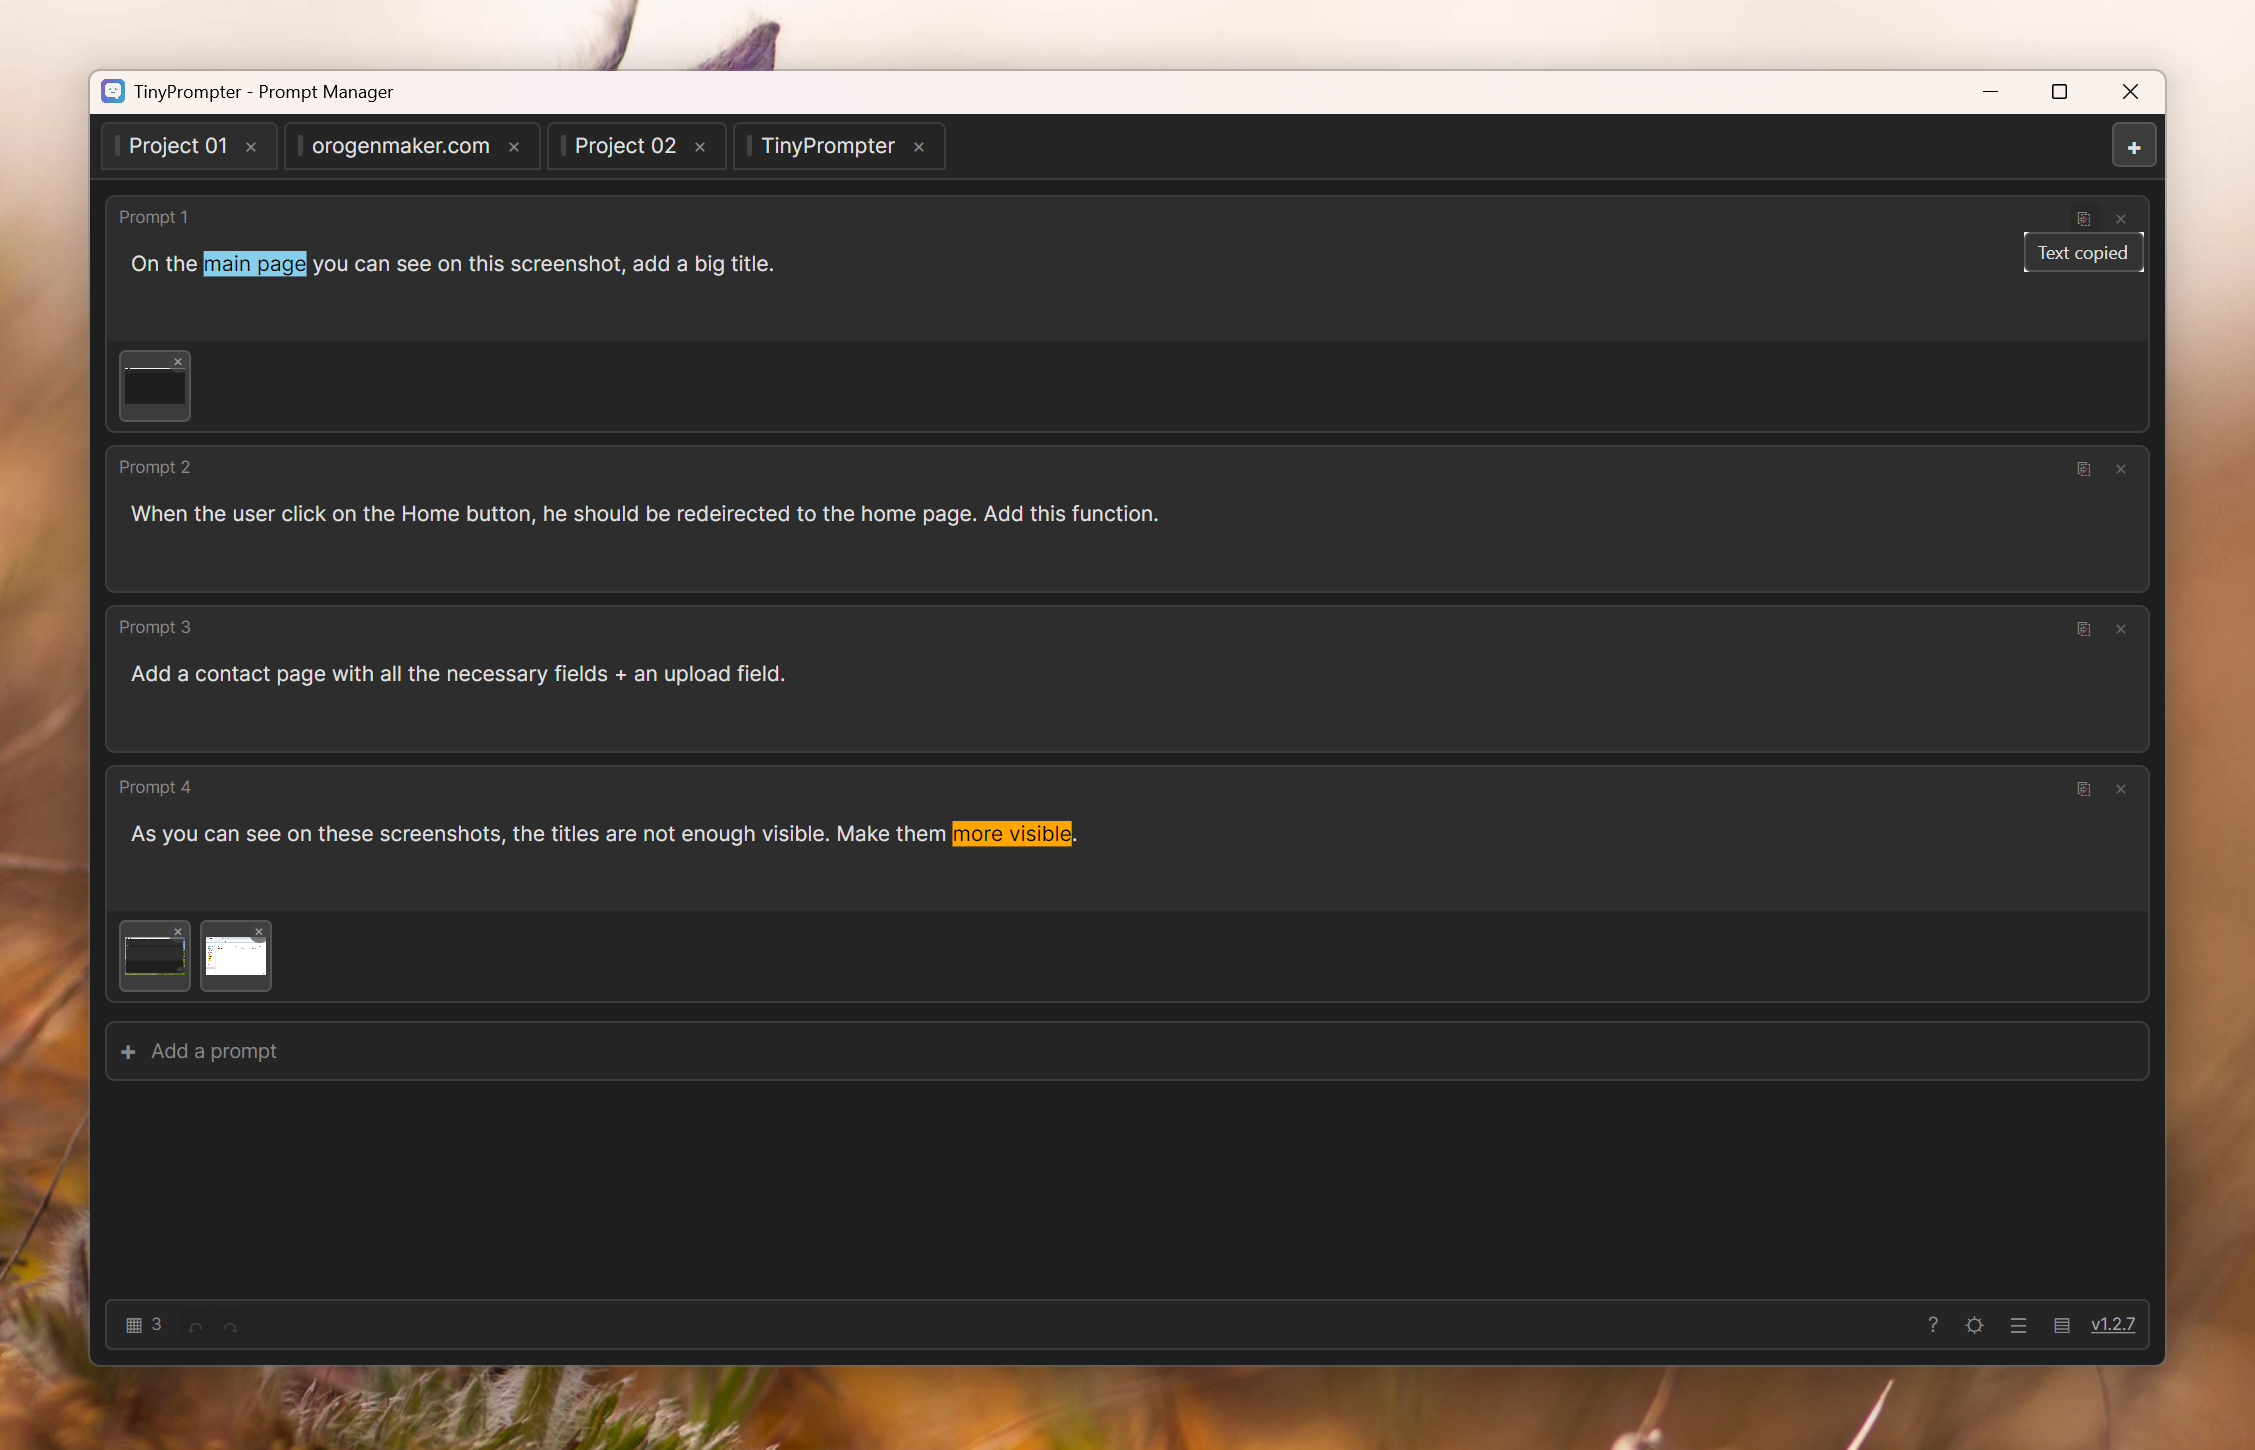2255x1450 pixels.
Task: Close the TinyPrompter tab
Action: (918, 147)
